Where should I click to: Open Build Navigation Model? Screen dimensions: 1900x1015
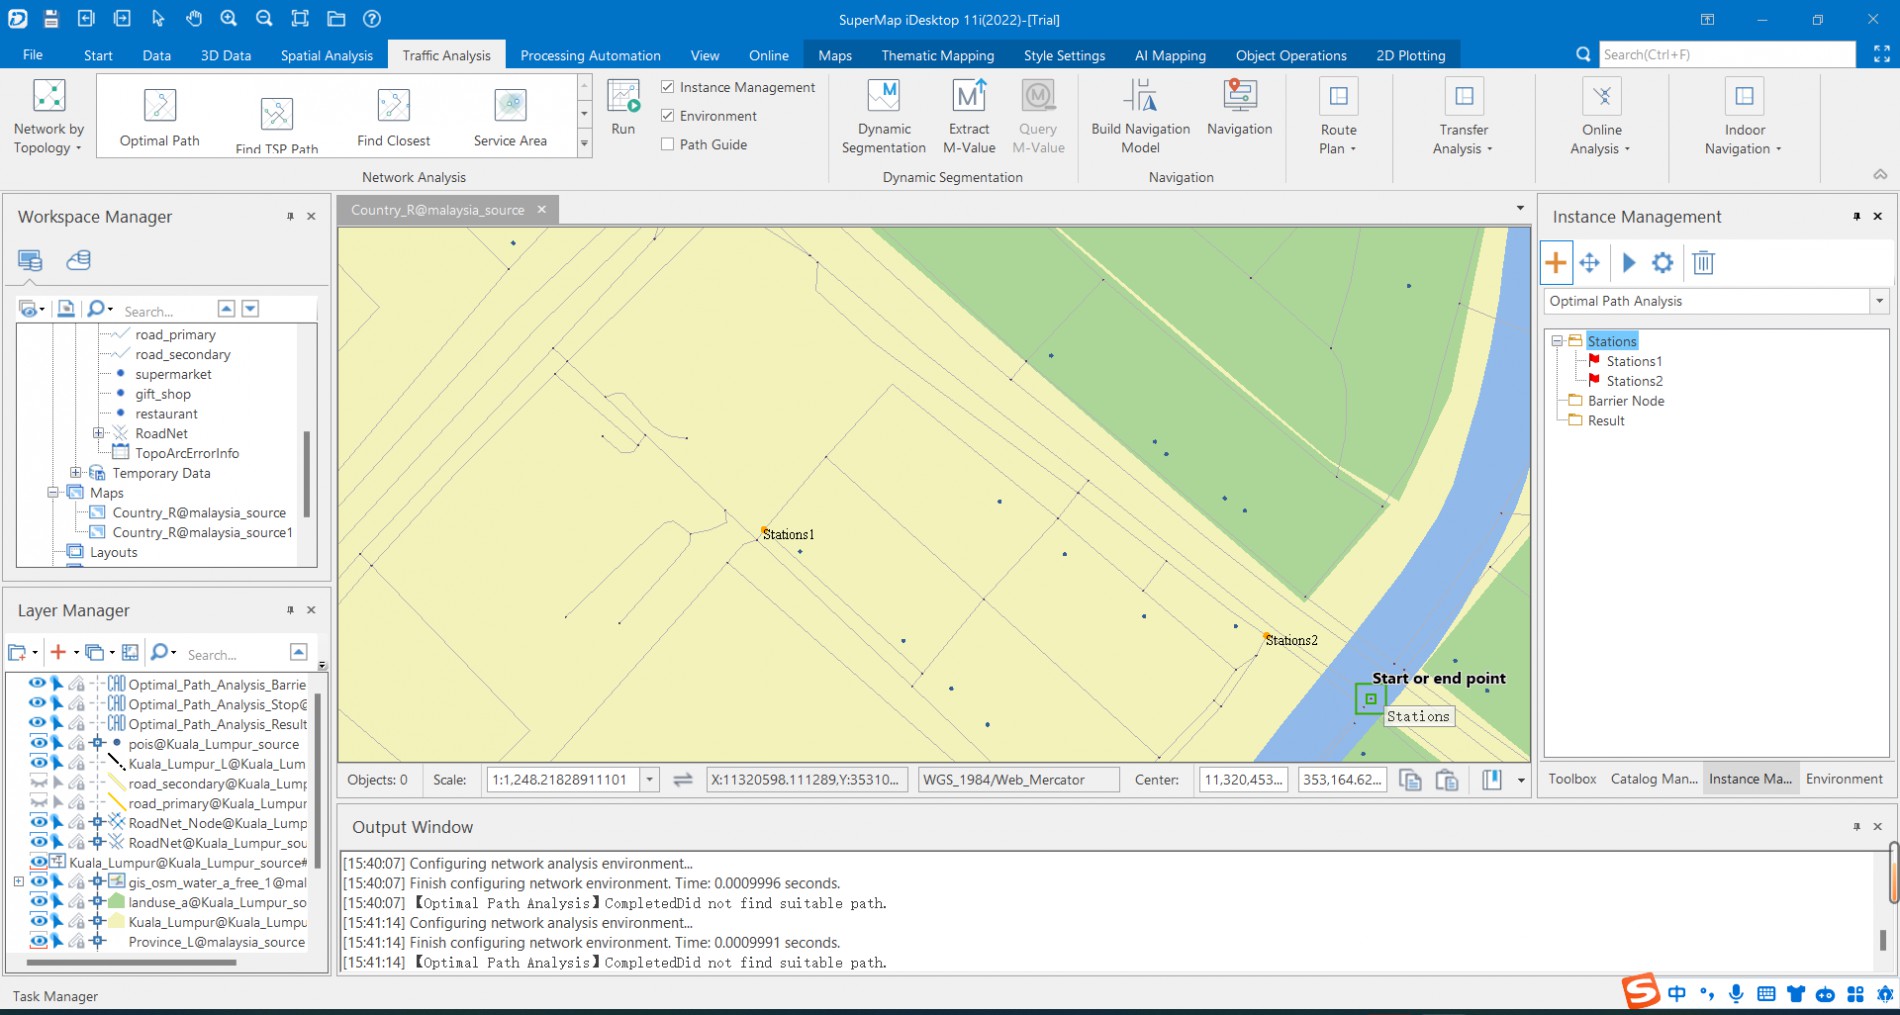(x=1140, y=117)
